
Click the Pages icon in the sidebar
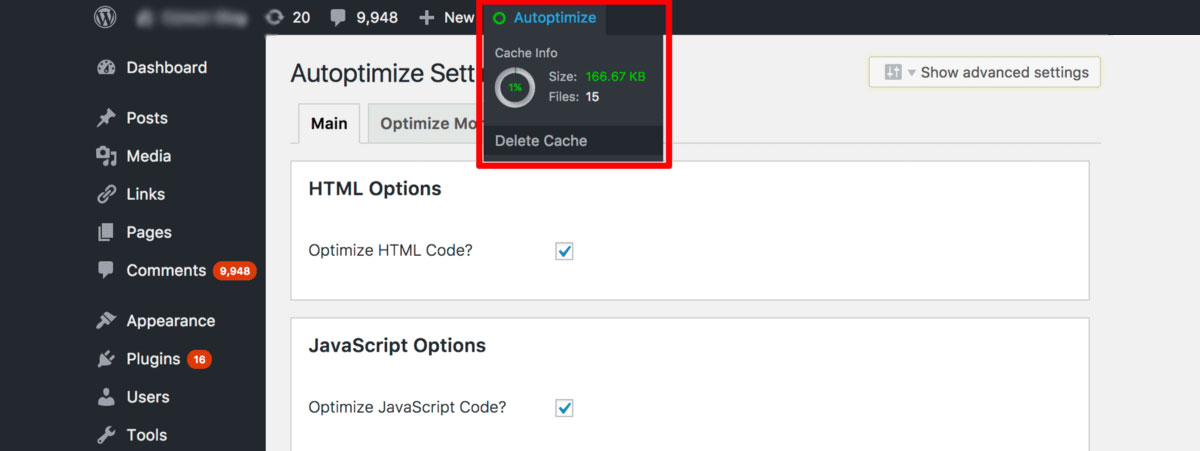tap(106, 232)
